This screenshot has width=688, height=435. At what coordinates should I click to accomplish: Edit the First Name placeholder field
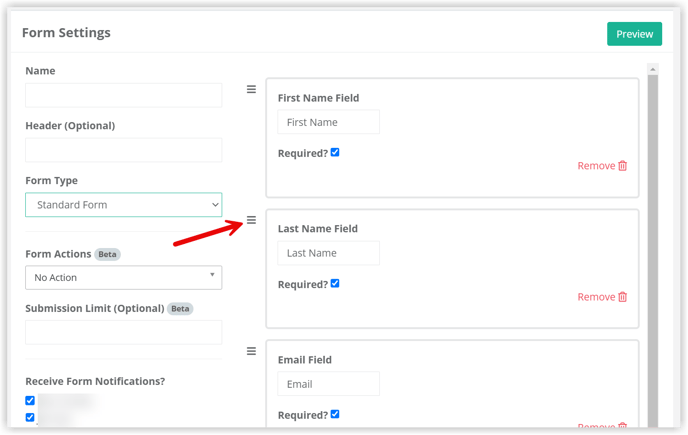point(329,122)
